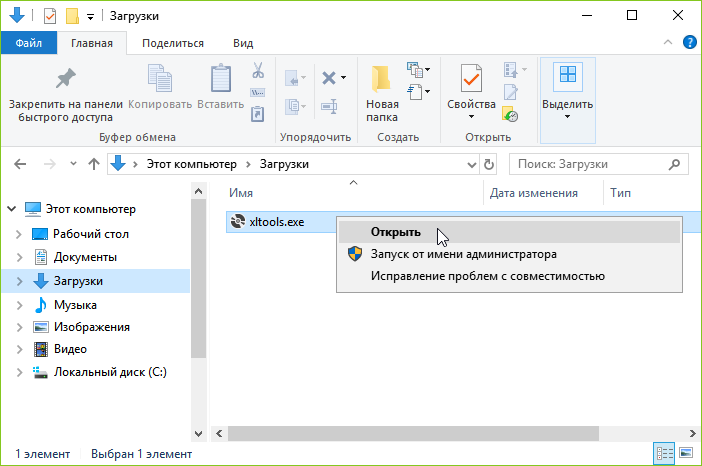Click the Move to icon
The width and height of the screenshot is (702, 466).
point(293,78)
